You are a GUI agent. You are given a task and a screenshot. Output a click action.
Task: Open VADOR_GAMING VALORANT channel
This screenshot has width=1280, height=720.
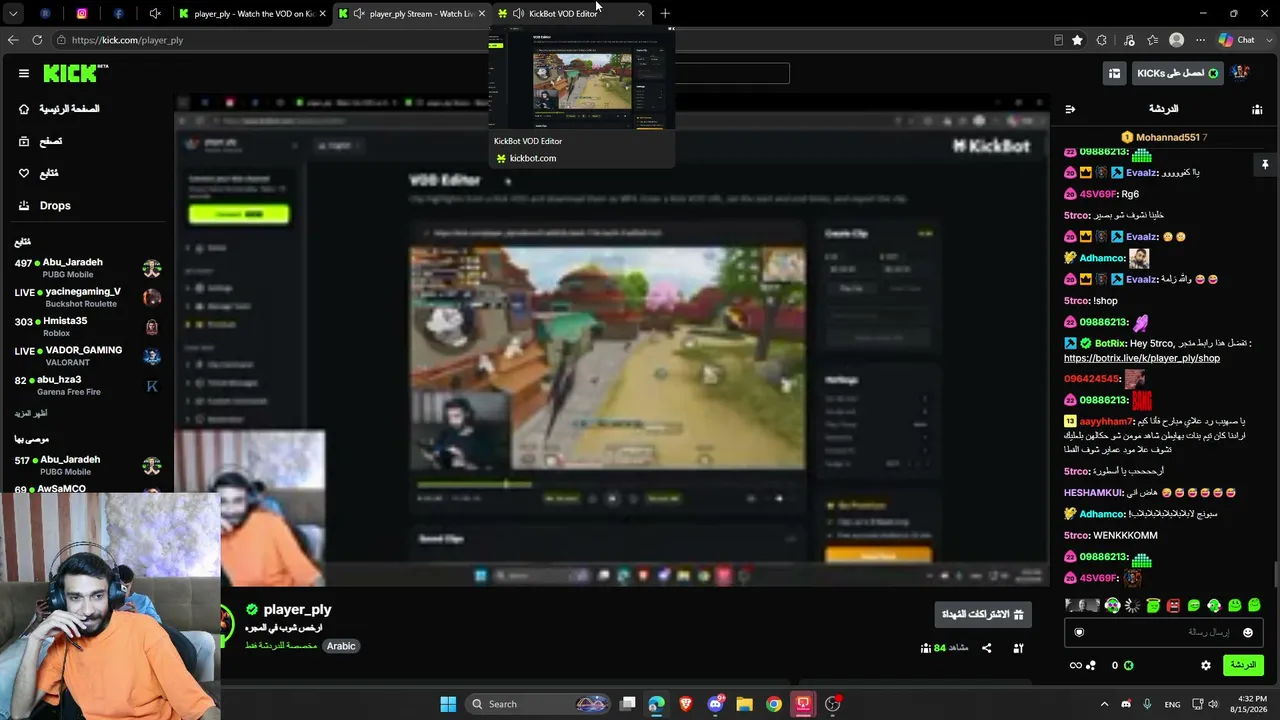pyautogui.click(x=88, y=356)
